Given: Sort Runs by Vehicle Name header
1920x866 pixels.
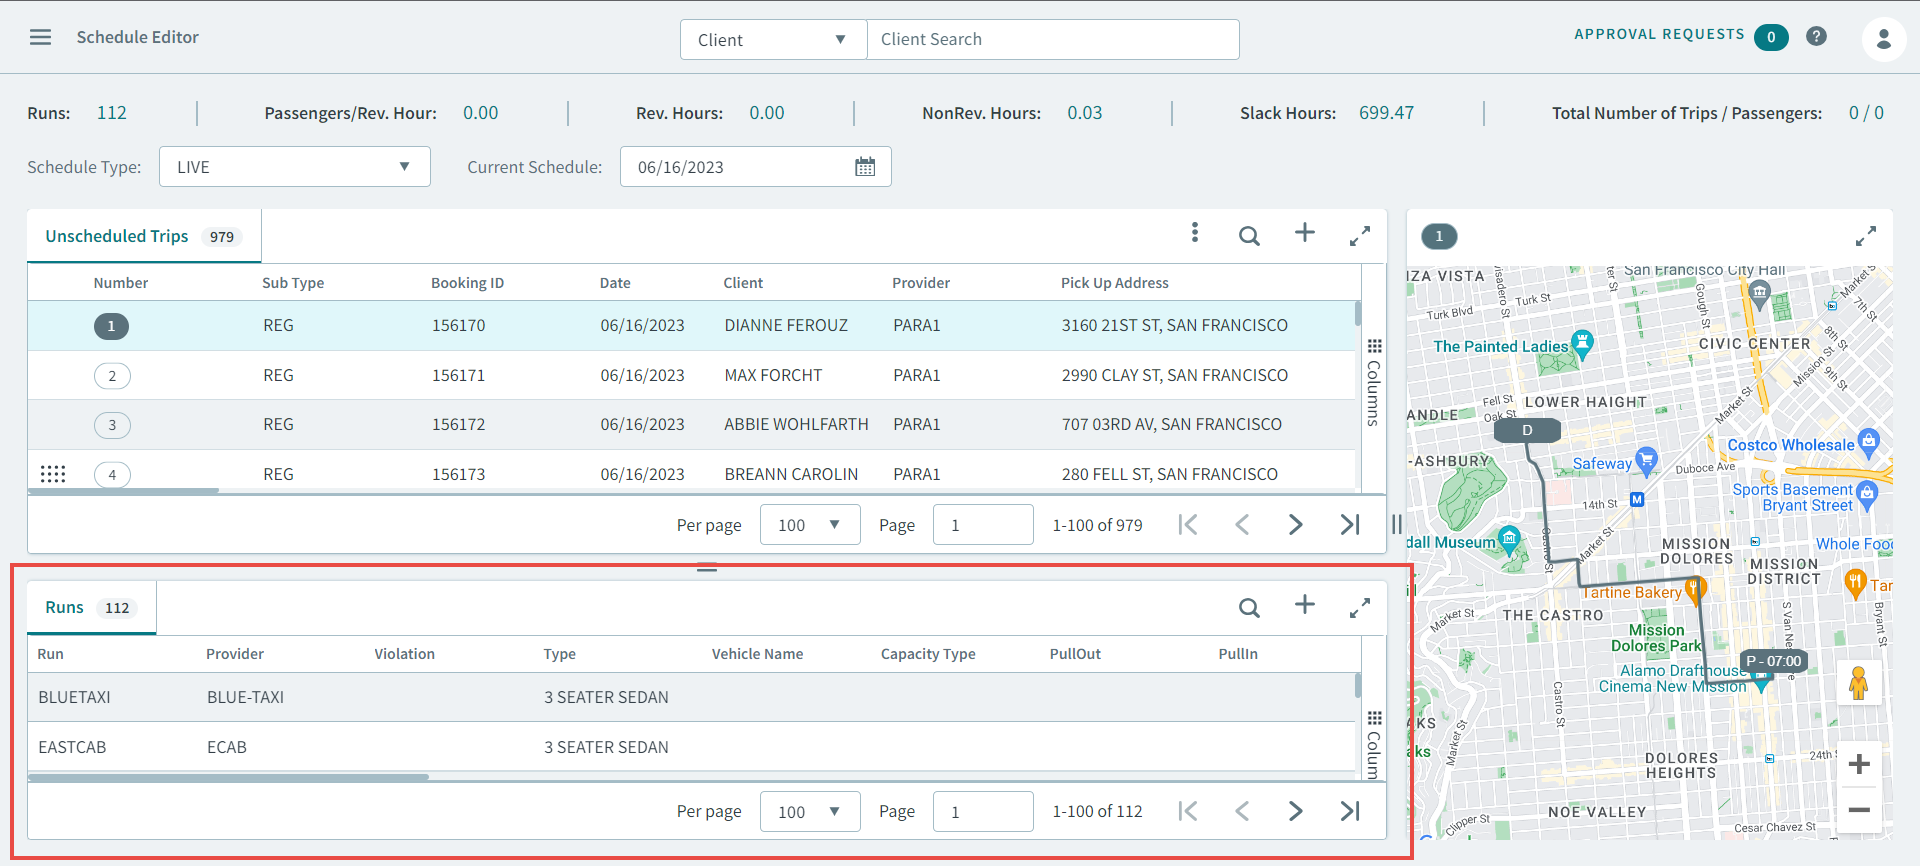Looking at the screenshot, I should [x=757, y=654].
